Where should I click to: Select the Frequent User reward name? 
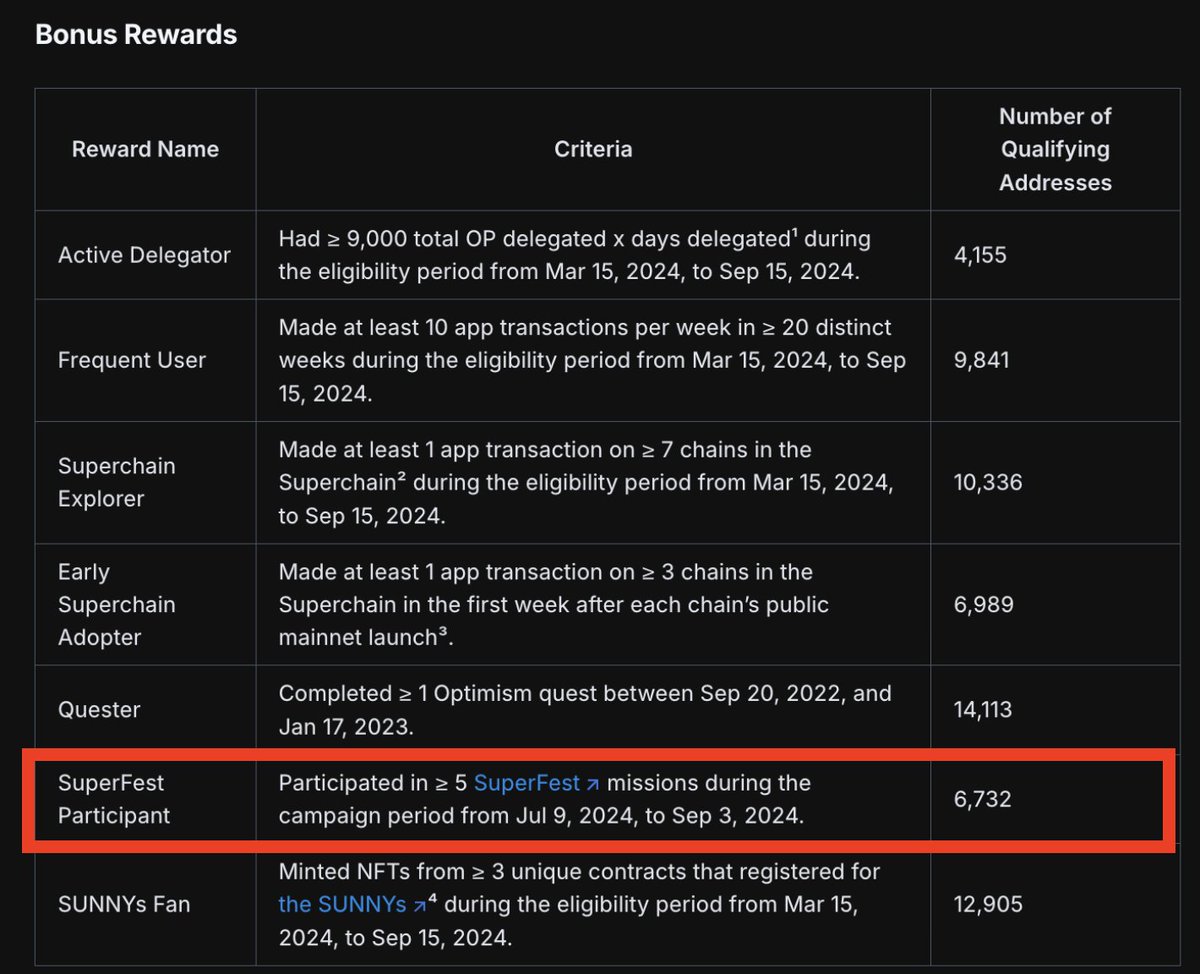point(132,361)
